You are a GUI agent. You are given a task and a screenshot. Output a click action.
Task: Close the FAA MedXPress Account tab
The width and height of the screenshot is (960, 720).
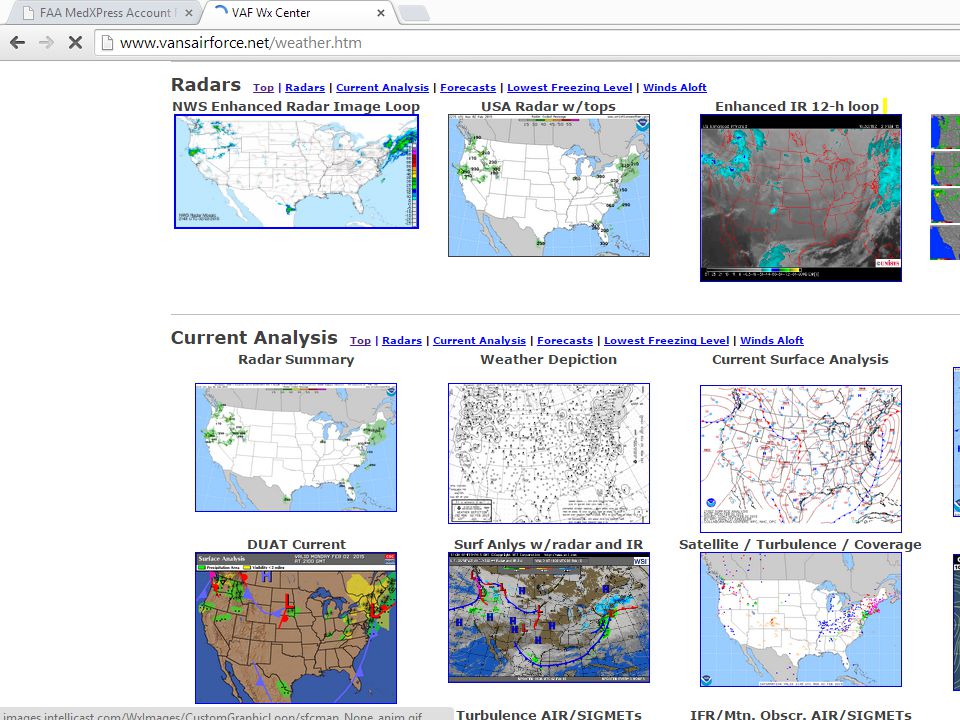tap(189, 13)
